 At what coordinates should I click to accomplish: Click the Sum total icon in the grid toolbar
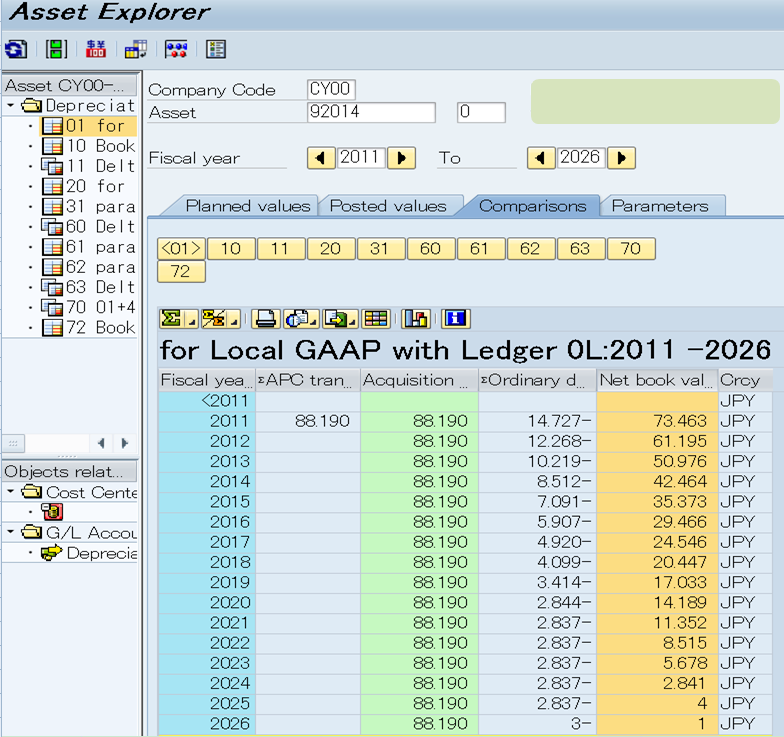pyautogui.click(x=172, y=318)
